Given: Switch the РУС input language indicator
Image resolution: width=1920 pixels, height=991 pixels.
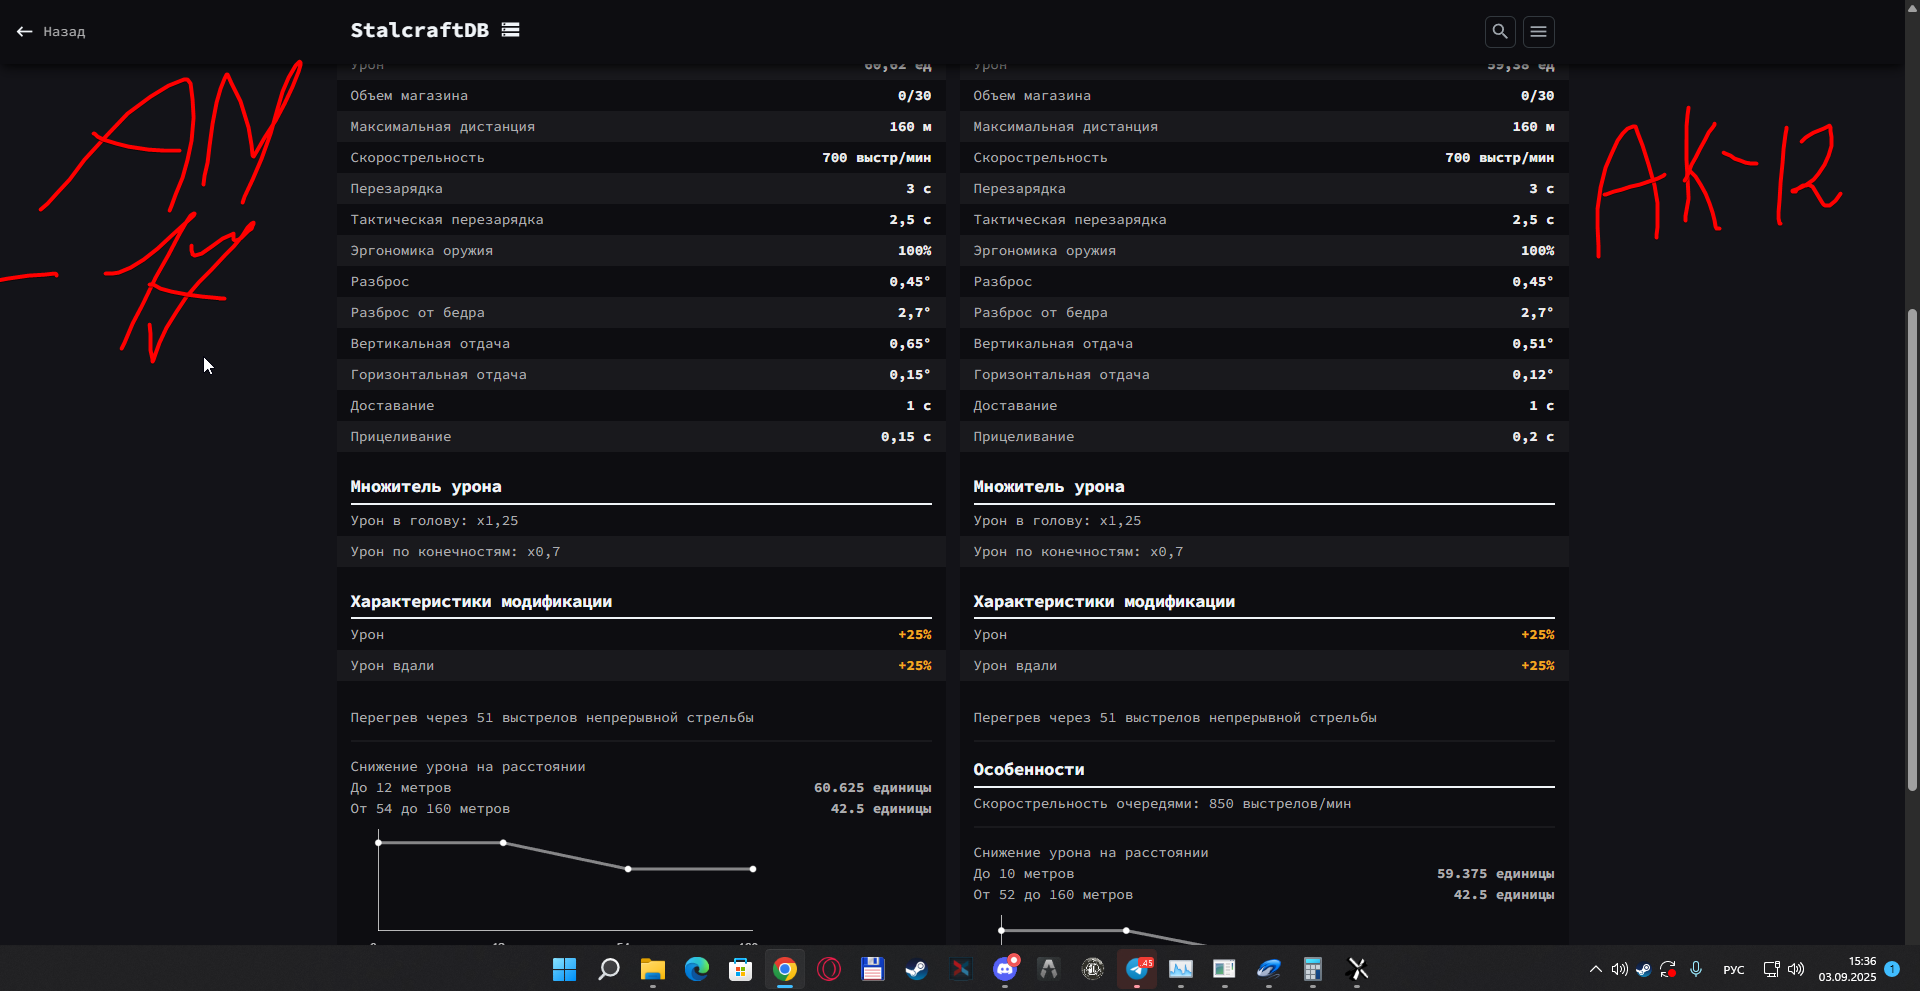Looking at the screenshot, I should click(1734, 970).
